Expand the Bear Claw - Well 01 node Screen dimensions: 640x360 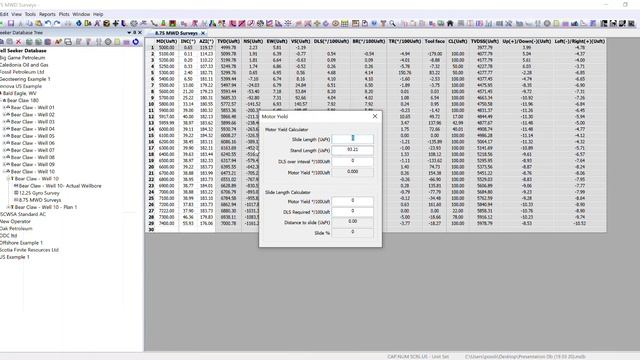click(4, 107)
